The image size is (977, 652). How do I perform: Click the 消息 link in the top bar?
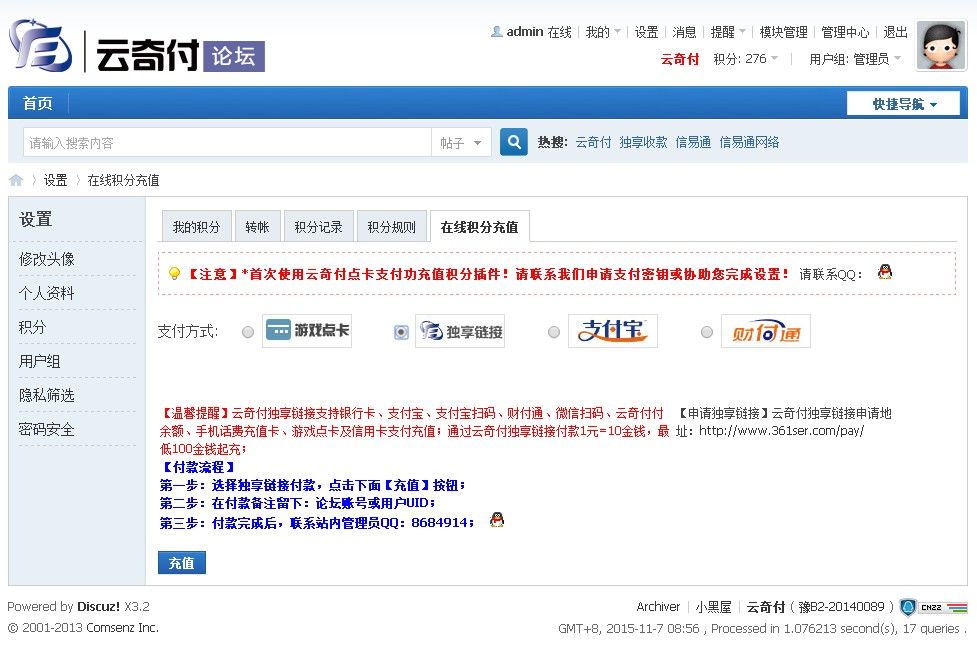point(684,32)
